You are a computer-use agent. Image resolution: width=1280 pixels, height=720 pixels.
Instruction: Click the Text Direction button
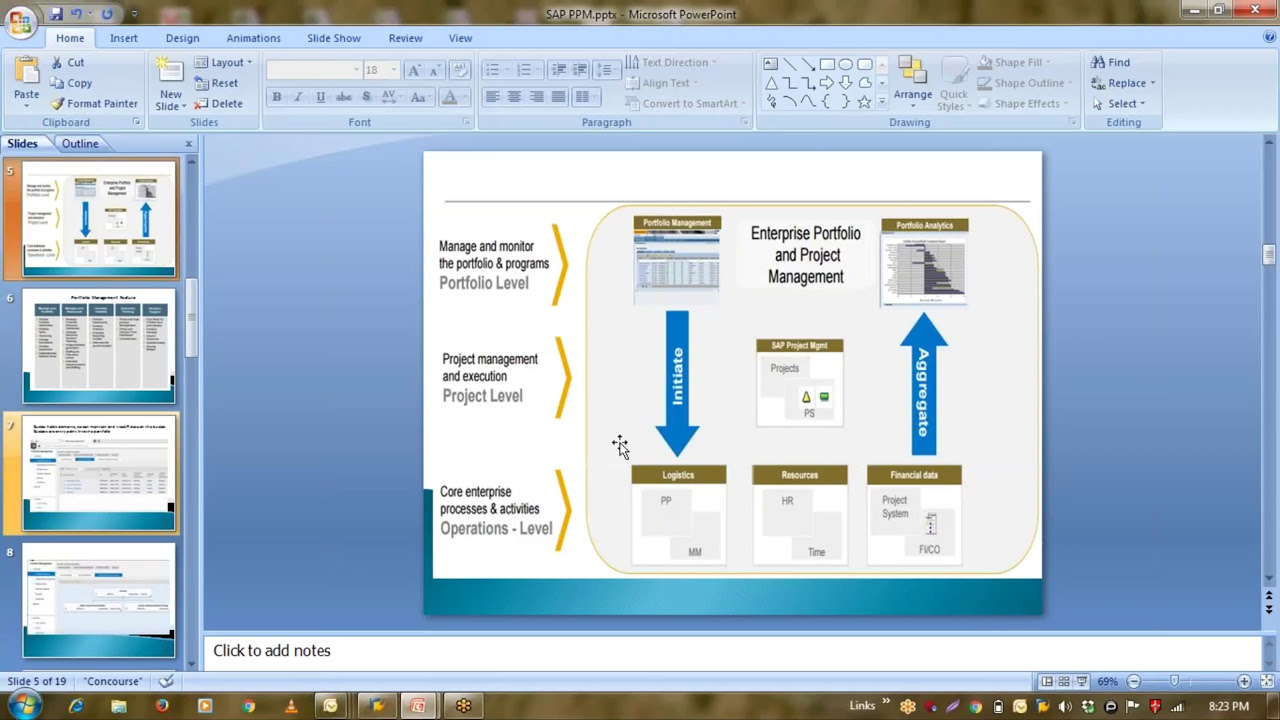coord(671,62)
